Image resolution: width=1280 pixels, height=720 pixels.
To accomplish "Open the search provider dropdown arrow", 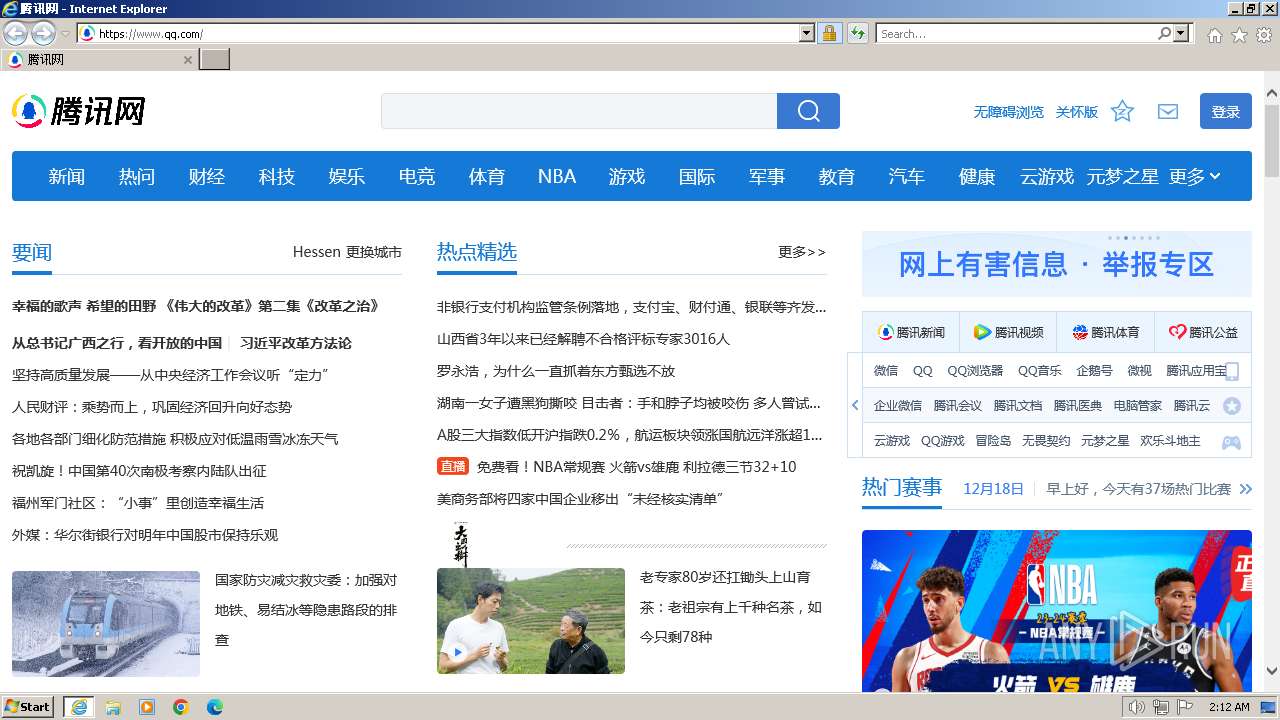I will tap(1182, 33).
